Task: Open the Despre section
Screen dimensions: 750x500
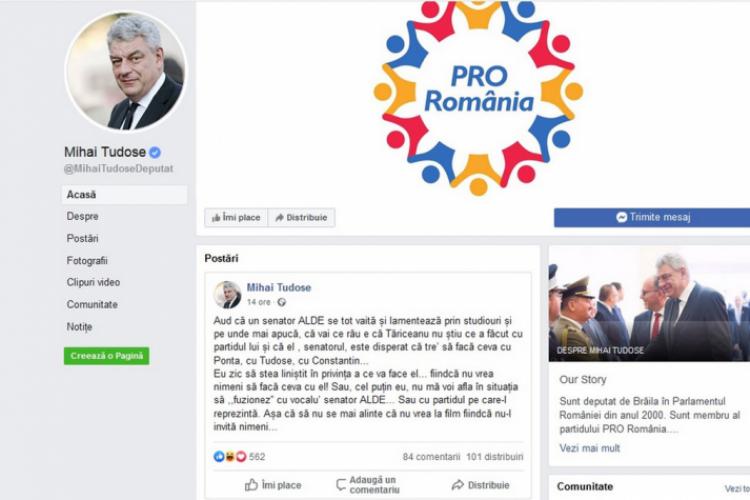Action: (83, 216)
